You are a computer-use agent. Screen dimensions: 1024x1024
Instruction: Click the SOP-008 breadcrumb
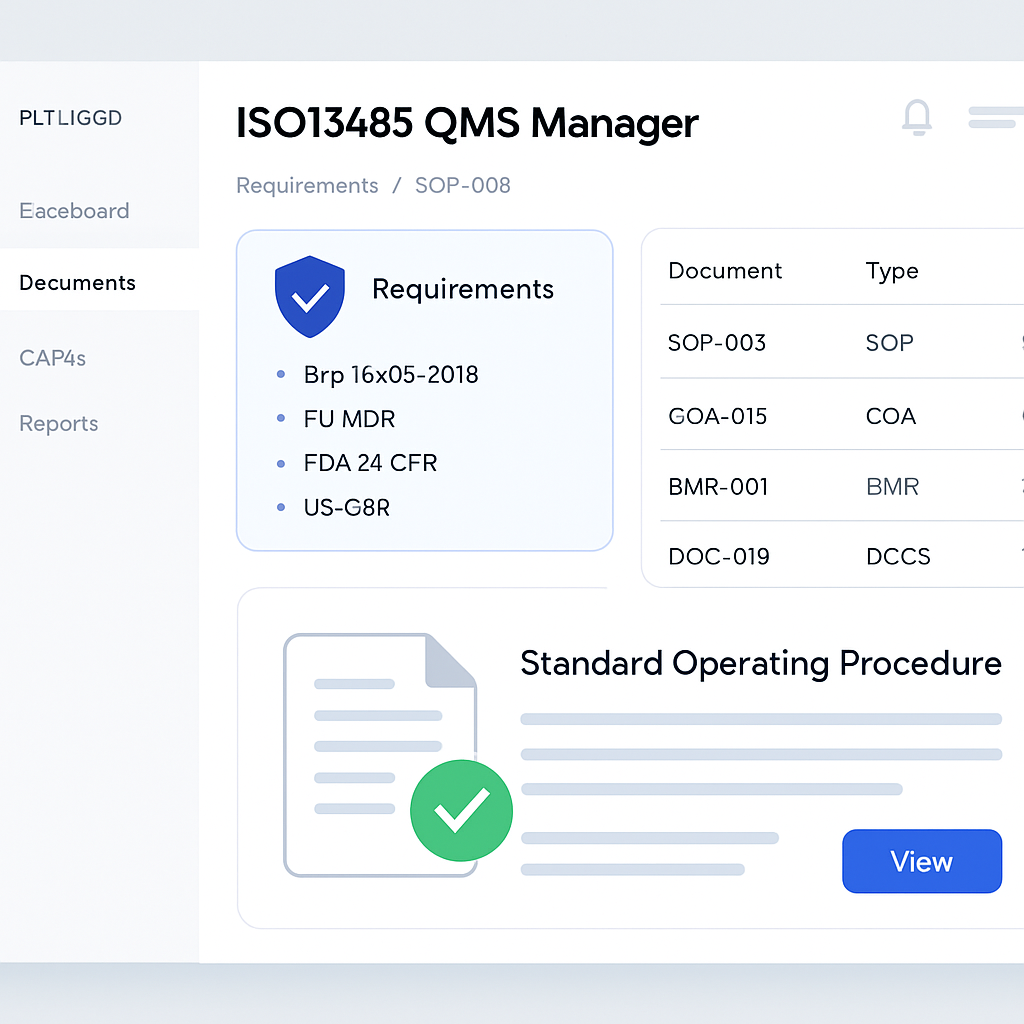[x=462, y=185]
